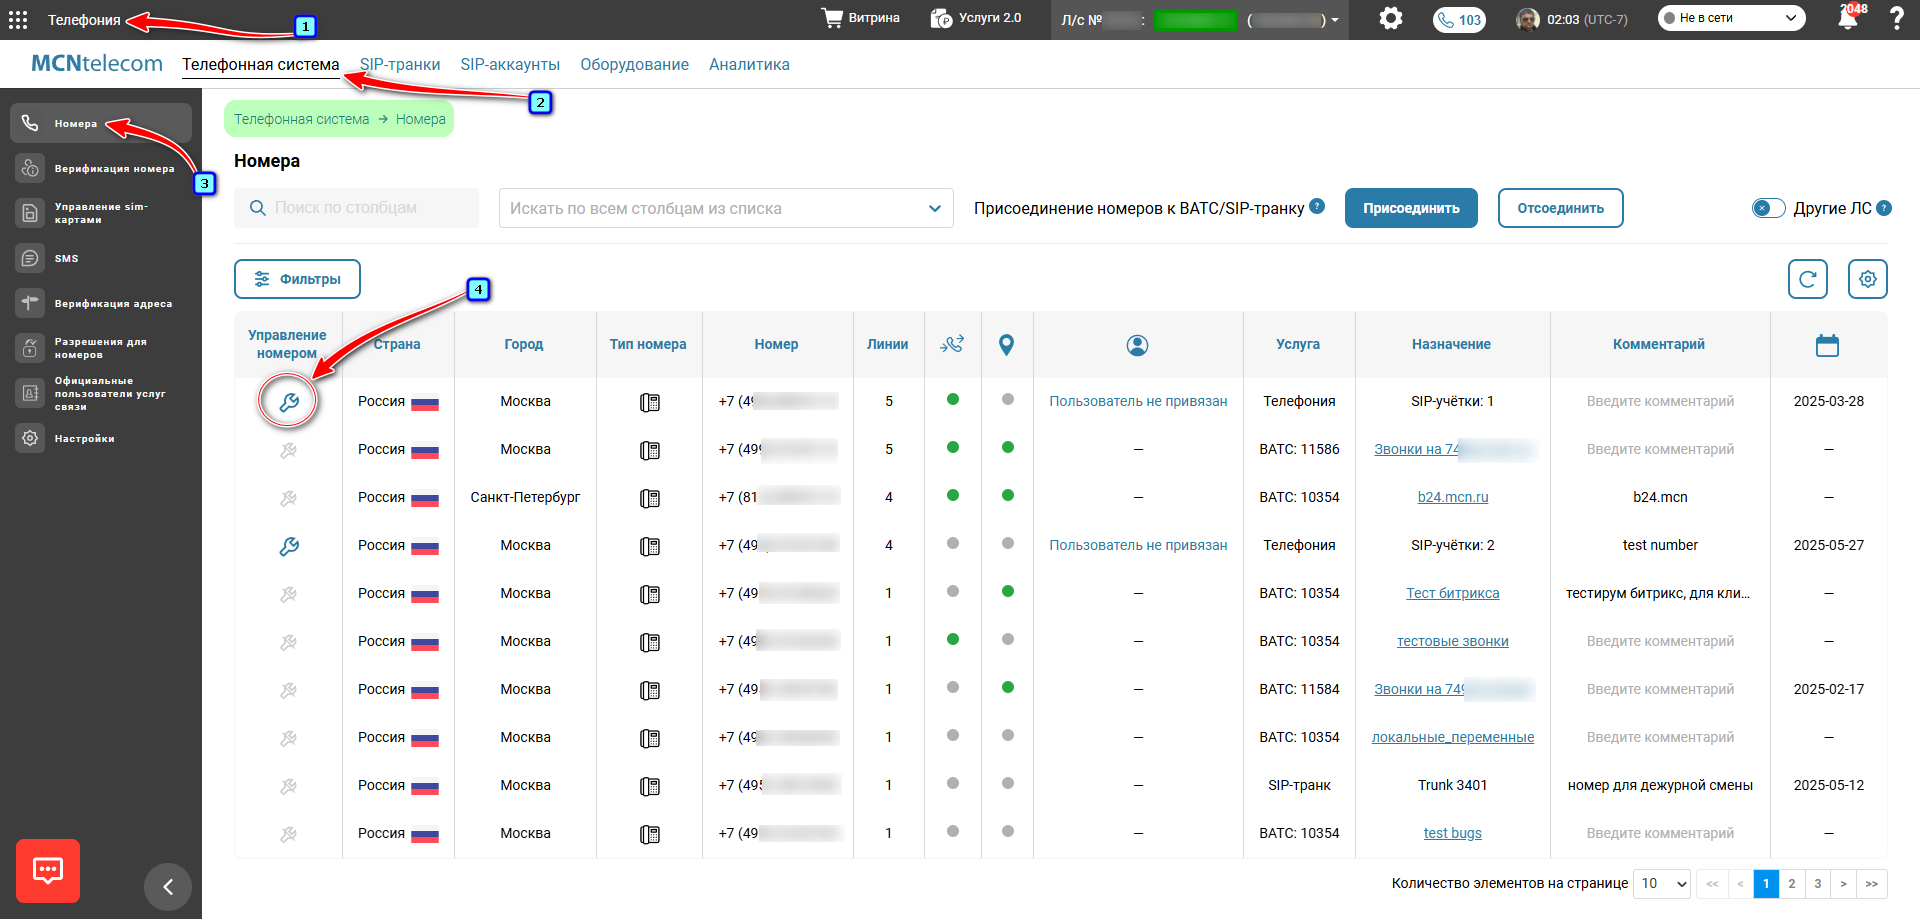The height and width of the screenshot is (919, 1920).
Task: Click the Отсоединить button
Action: click(1560, 208)
